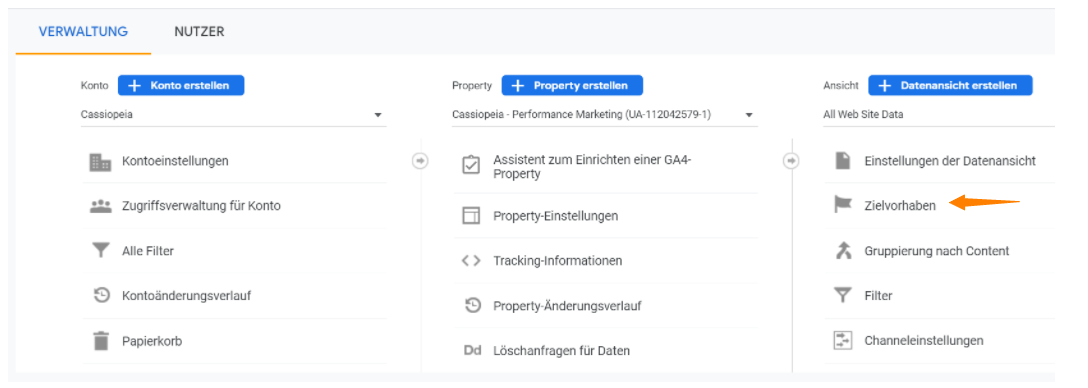The height and width of the screenshot is (388, 1088).
Task: Click the GA4 setup assistant clipboard icon
Action: 471,166
